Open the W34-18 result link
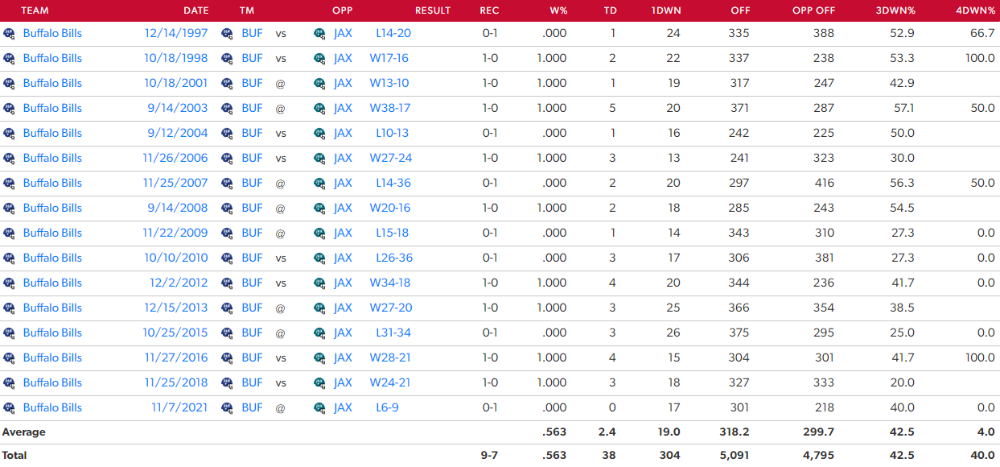Screen dimensions: 1000x467 [x=390, y=283]
